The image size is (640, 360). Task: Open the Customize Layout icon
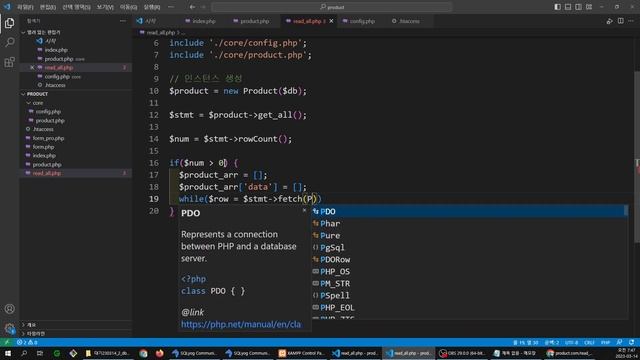point(589,7)
